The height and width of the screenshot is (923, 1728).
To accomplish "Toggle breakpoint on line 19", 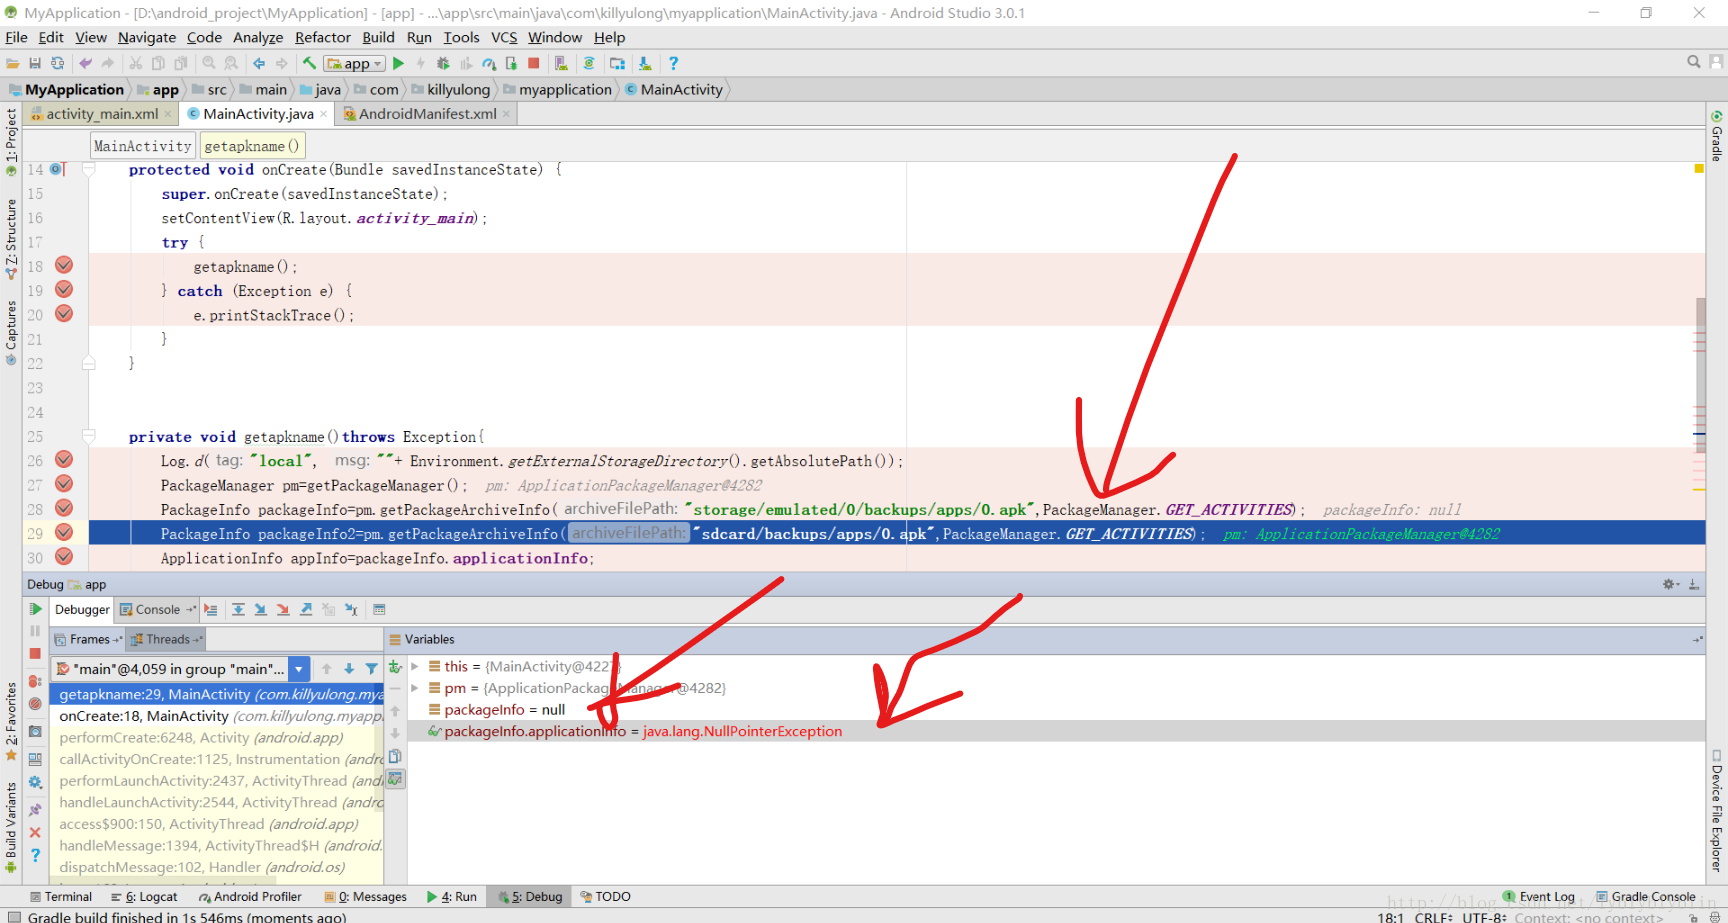I will [x=64, y=289].
